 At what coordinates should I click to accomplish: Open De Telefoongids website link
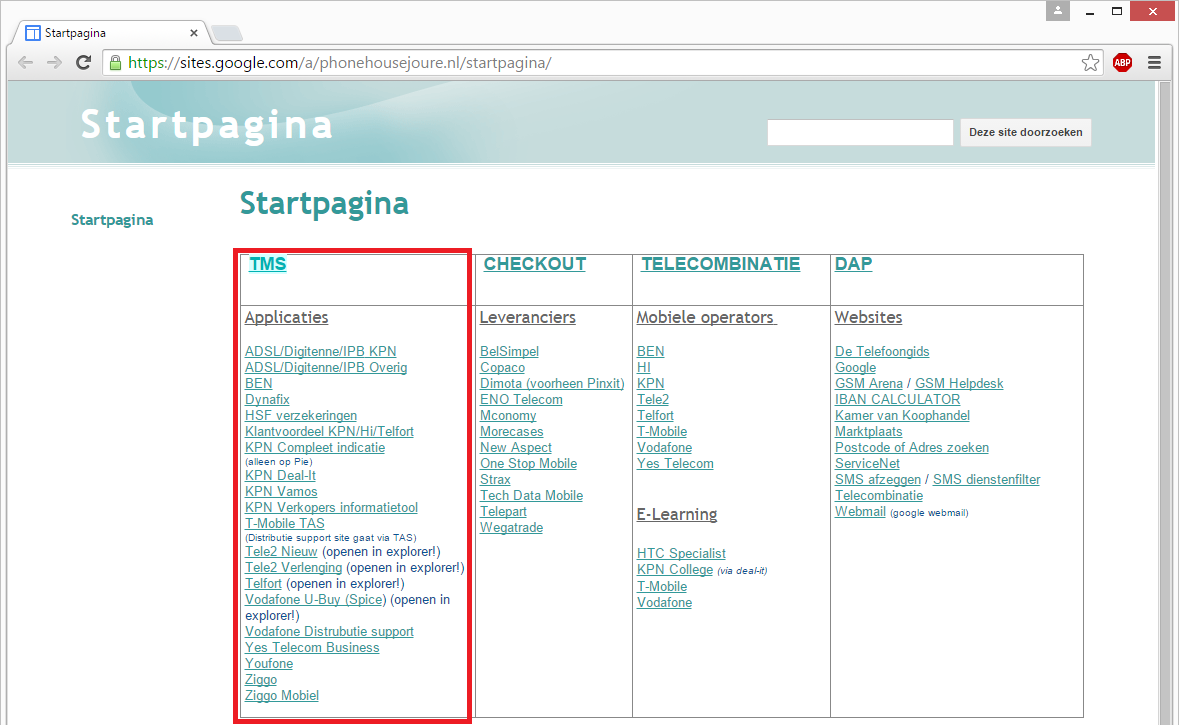[882, 352]
